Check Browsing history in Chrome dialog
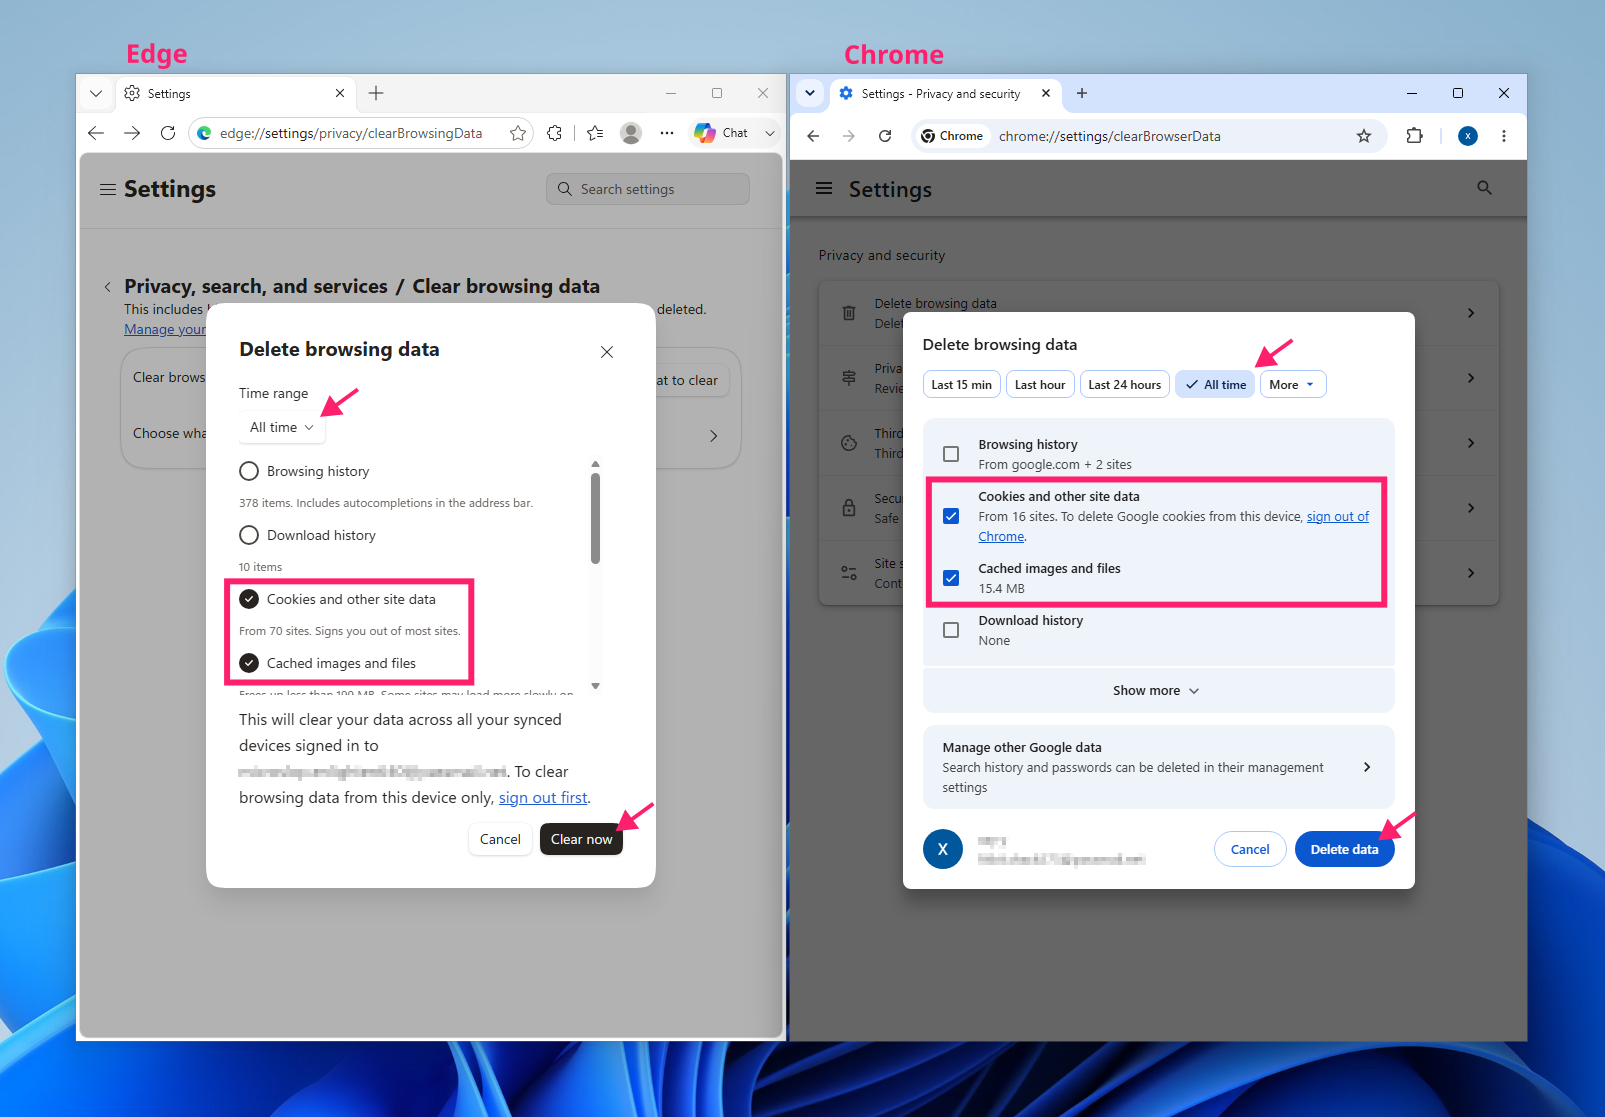 pyautogui.click(x=951, y=454)
